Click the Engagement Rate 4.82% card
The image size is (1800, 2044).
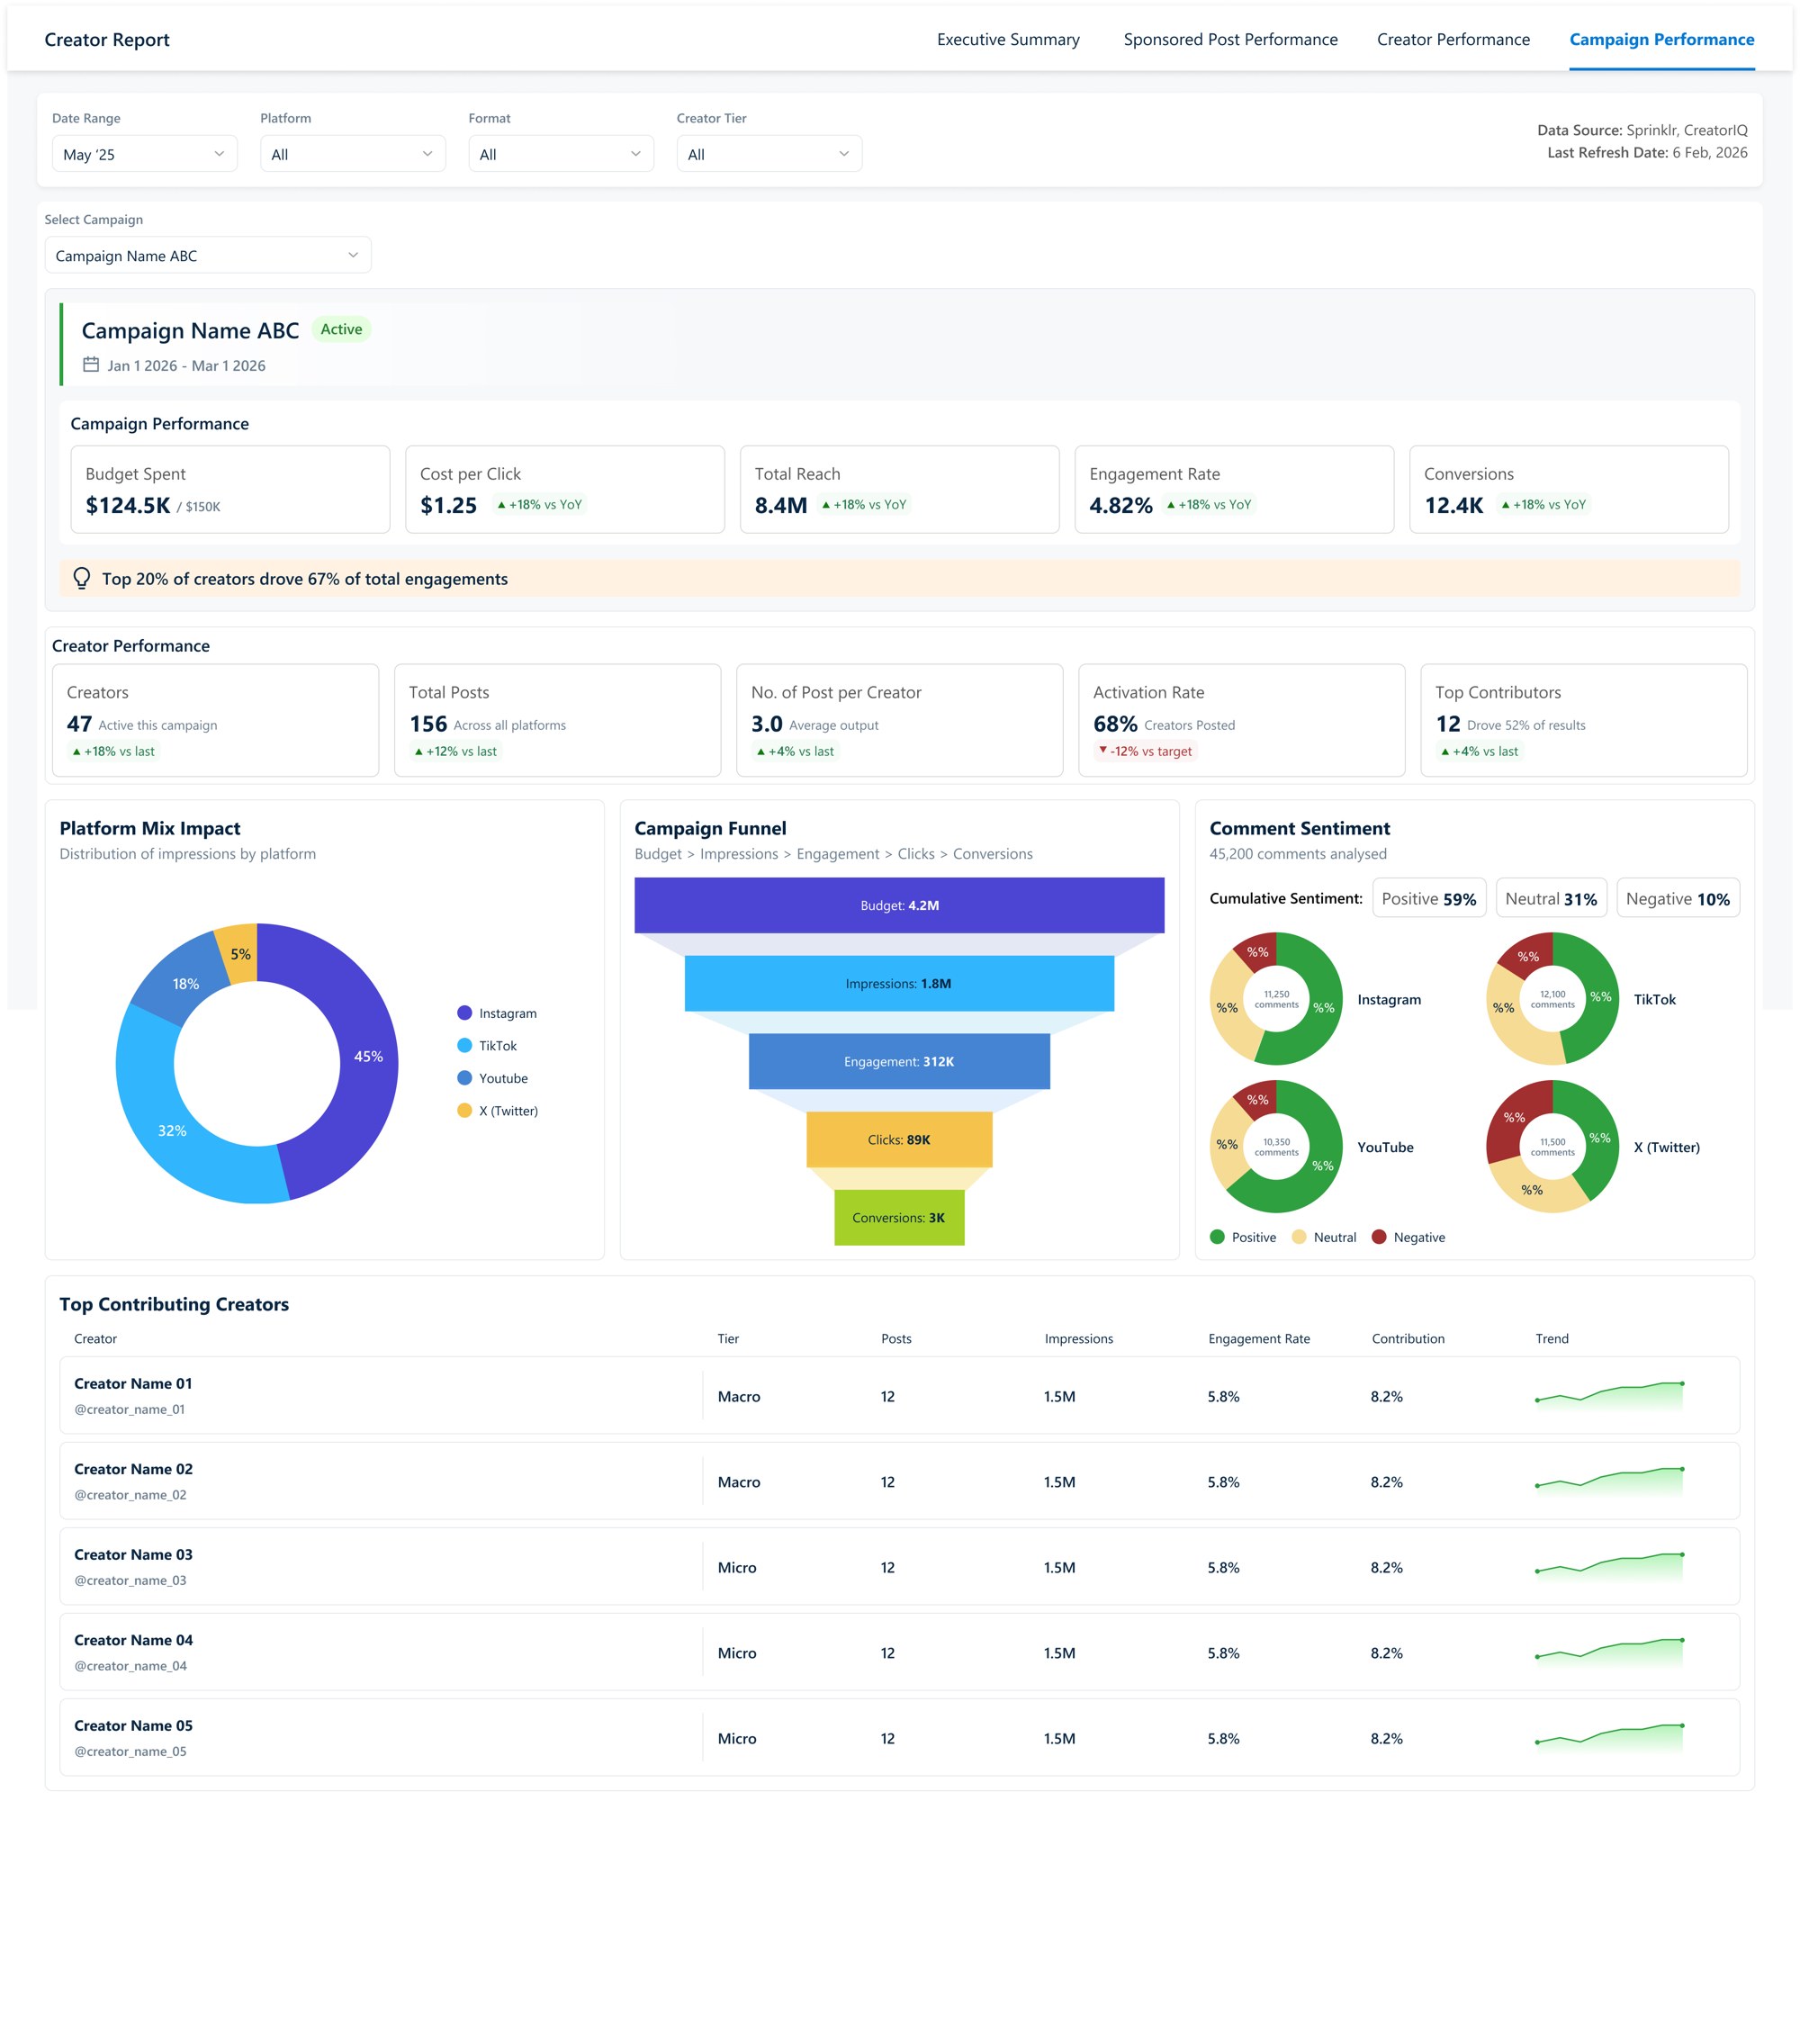click(x=1234, y=489)
